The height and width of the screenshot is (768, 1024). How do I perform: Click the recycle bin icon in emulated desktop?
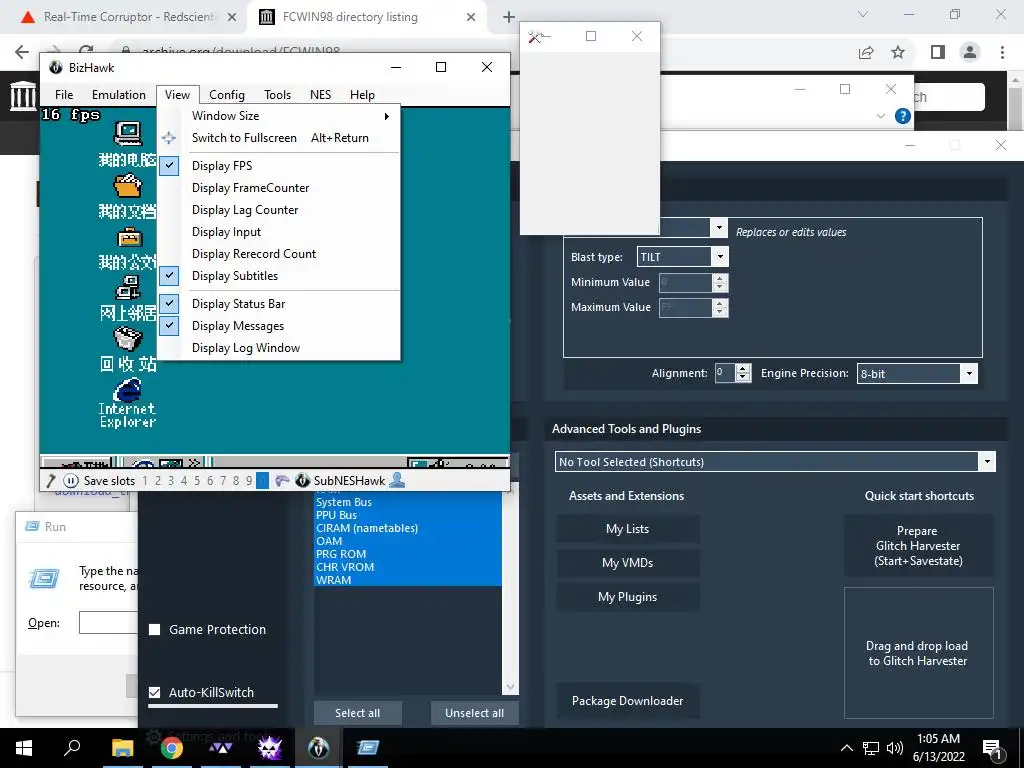point(127,340)
